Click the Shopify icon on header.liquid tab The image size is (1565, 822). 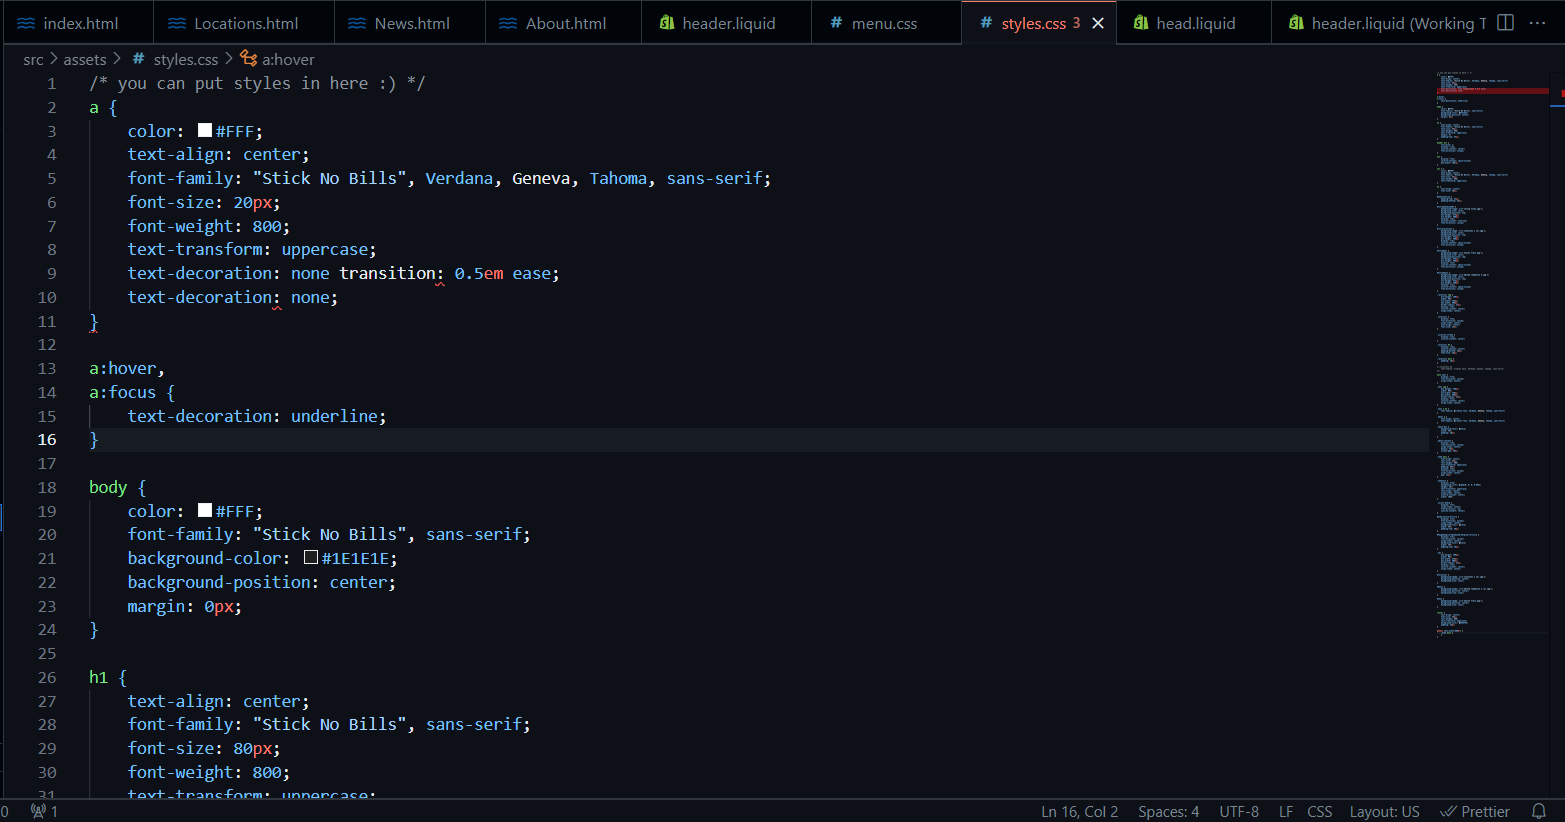[667, 23]
